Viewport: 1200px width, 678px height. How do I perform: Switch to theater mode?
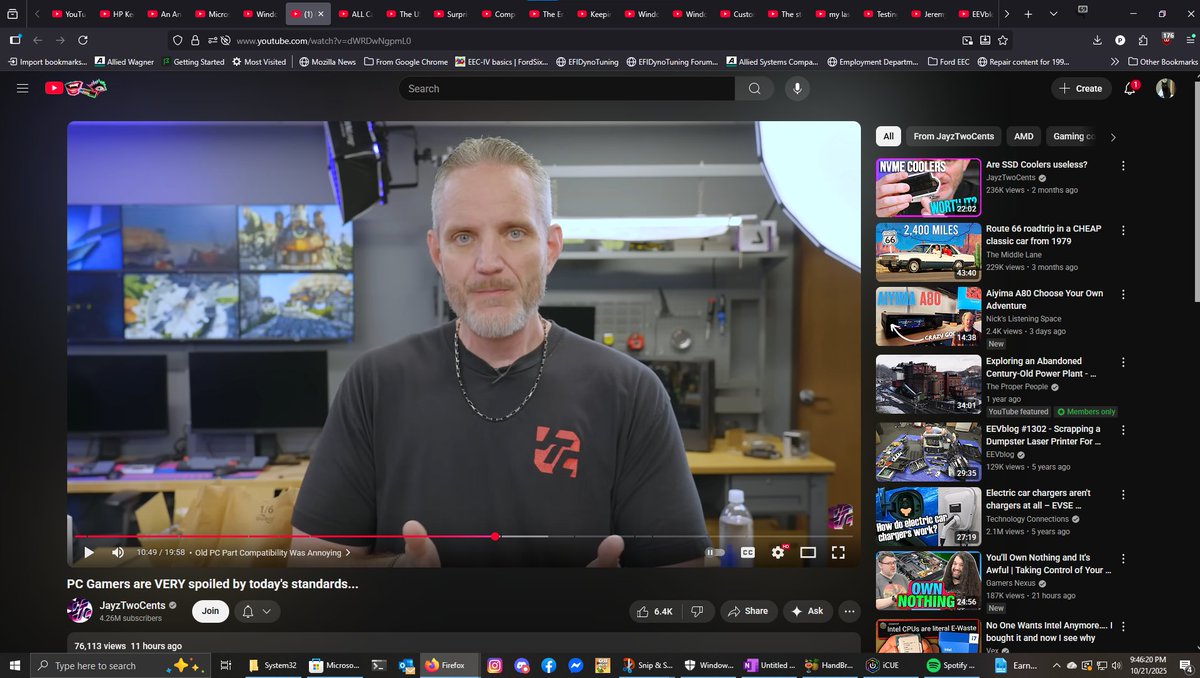pos(808,552)
